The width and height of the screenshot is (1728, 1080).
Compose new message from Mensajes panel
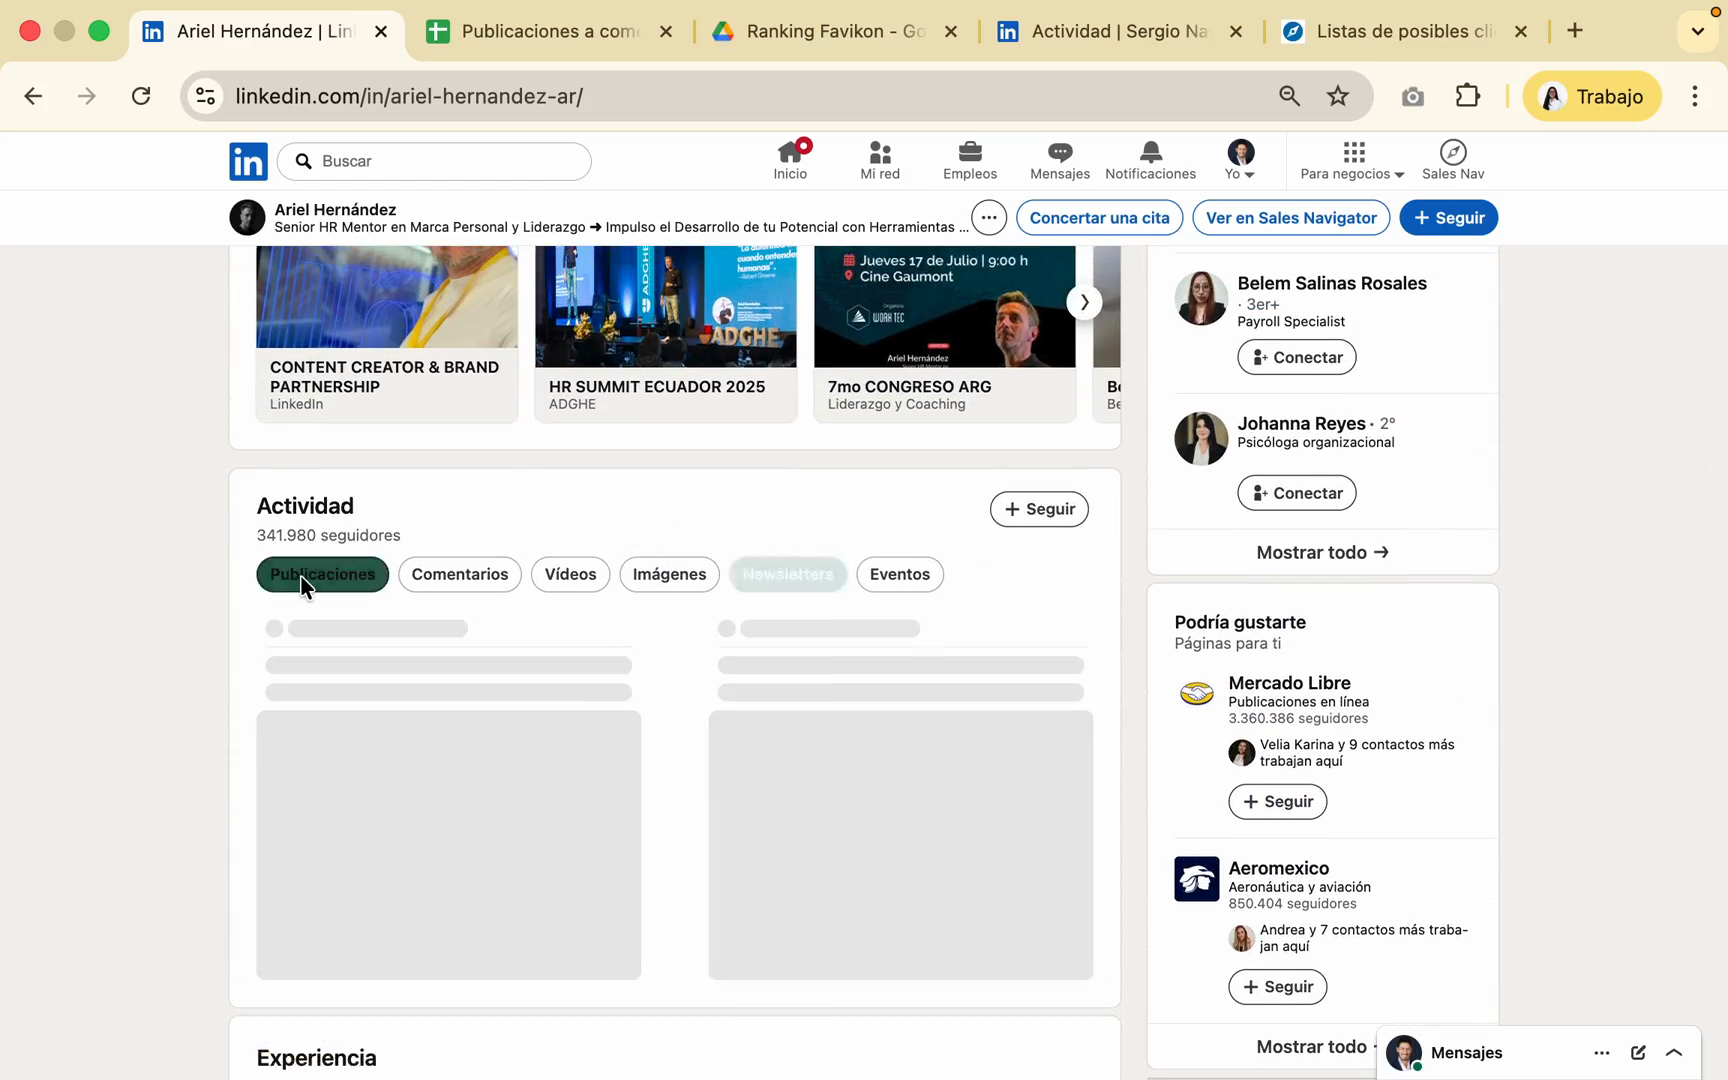coord(1638,1052)
